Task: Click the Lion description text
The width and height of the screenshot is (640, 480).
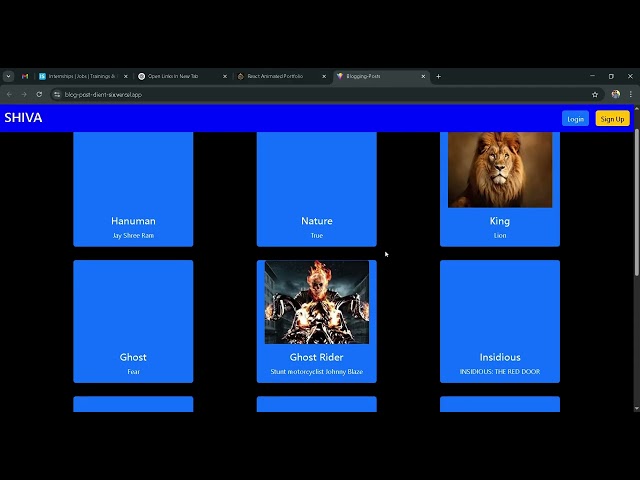Action: click(500, 236)
